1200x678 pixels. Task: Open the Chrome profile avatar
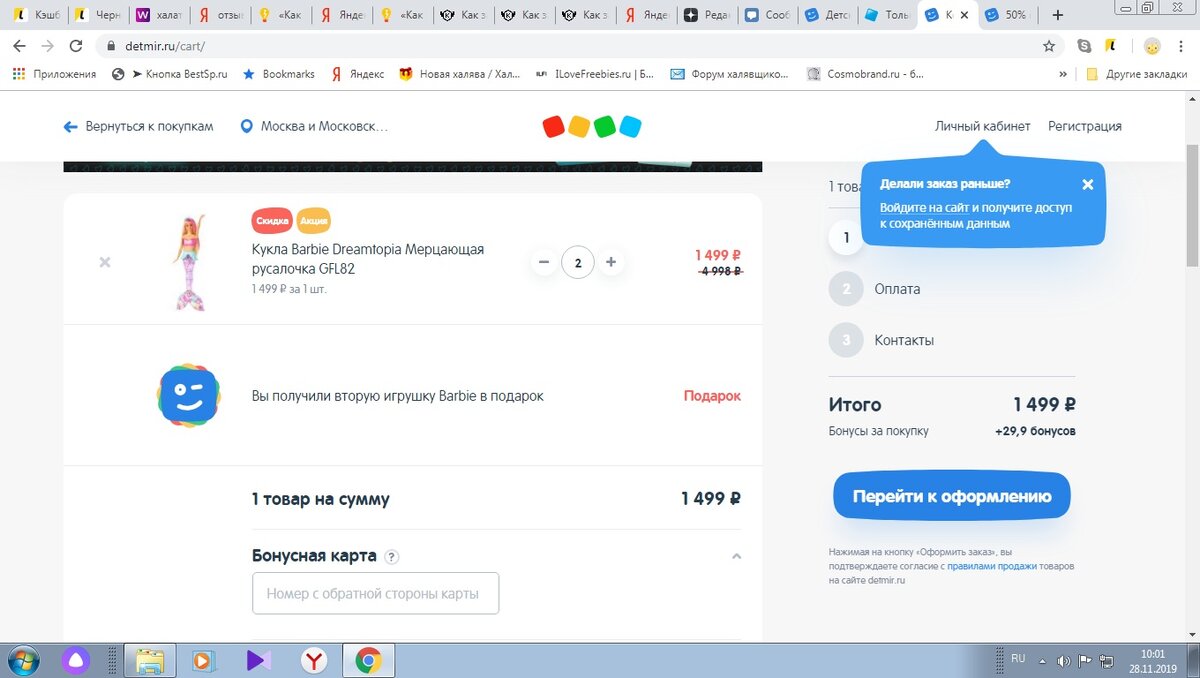click(1152, 46)
